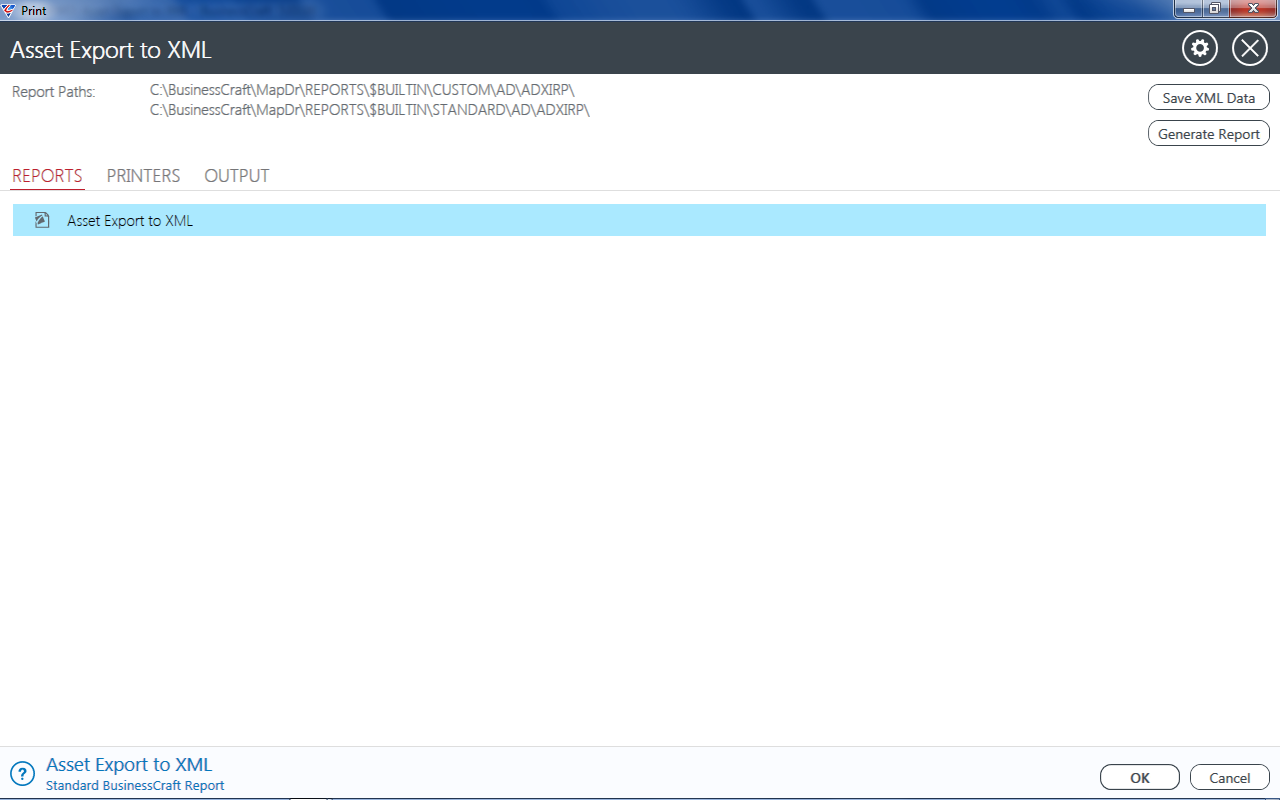1280x800 pixels.
Task: Click the Report Paths label
Action: point(53,92)
